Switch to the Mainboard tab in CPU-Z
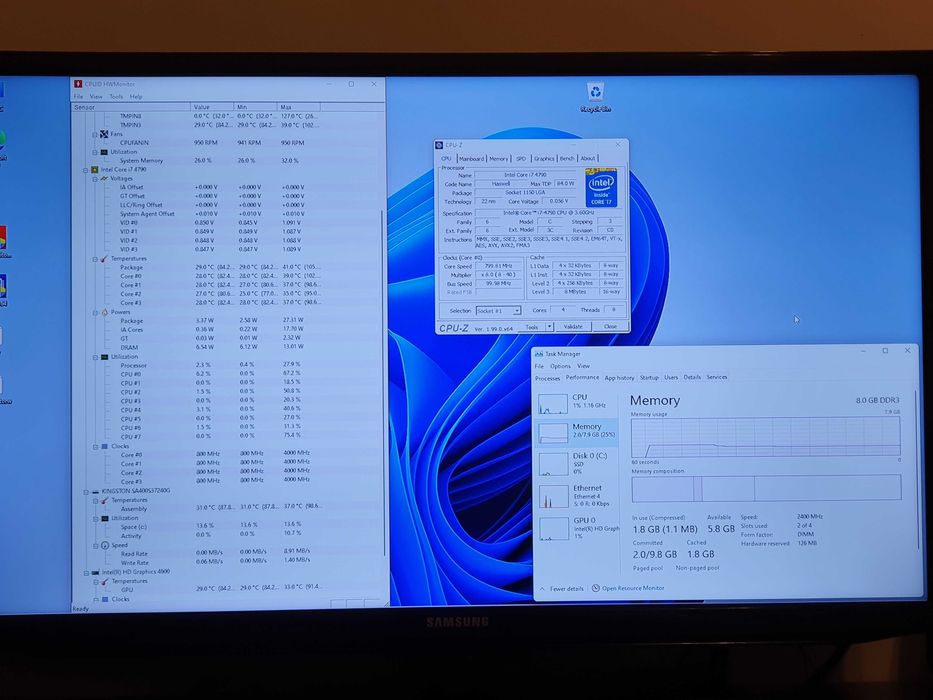Screen dimensions: 933x700 [x=471, y=159]
